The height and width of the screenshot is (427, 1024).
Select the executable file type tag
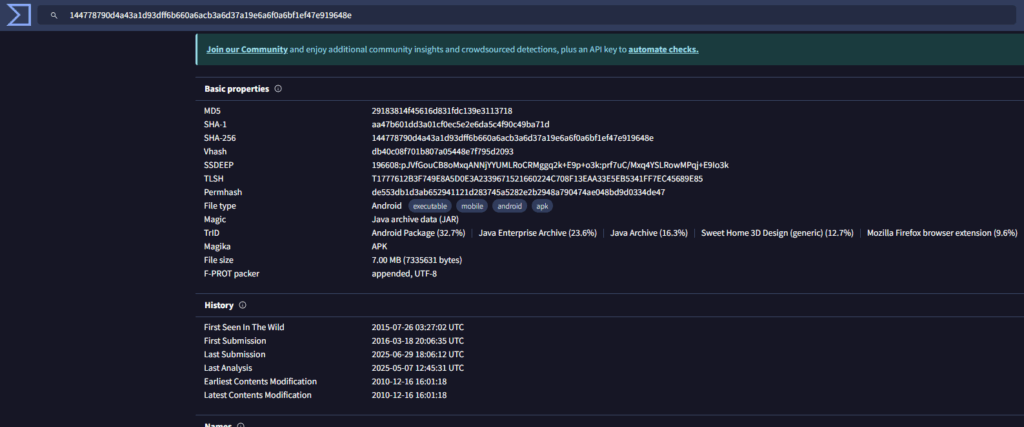click(x=431, y=206)
